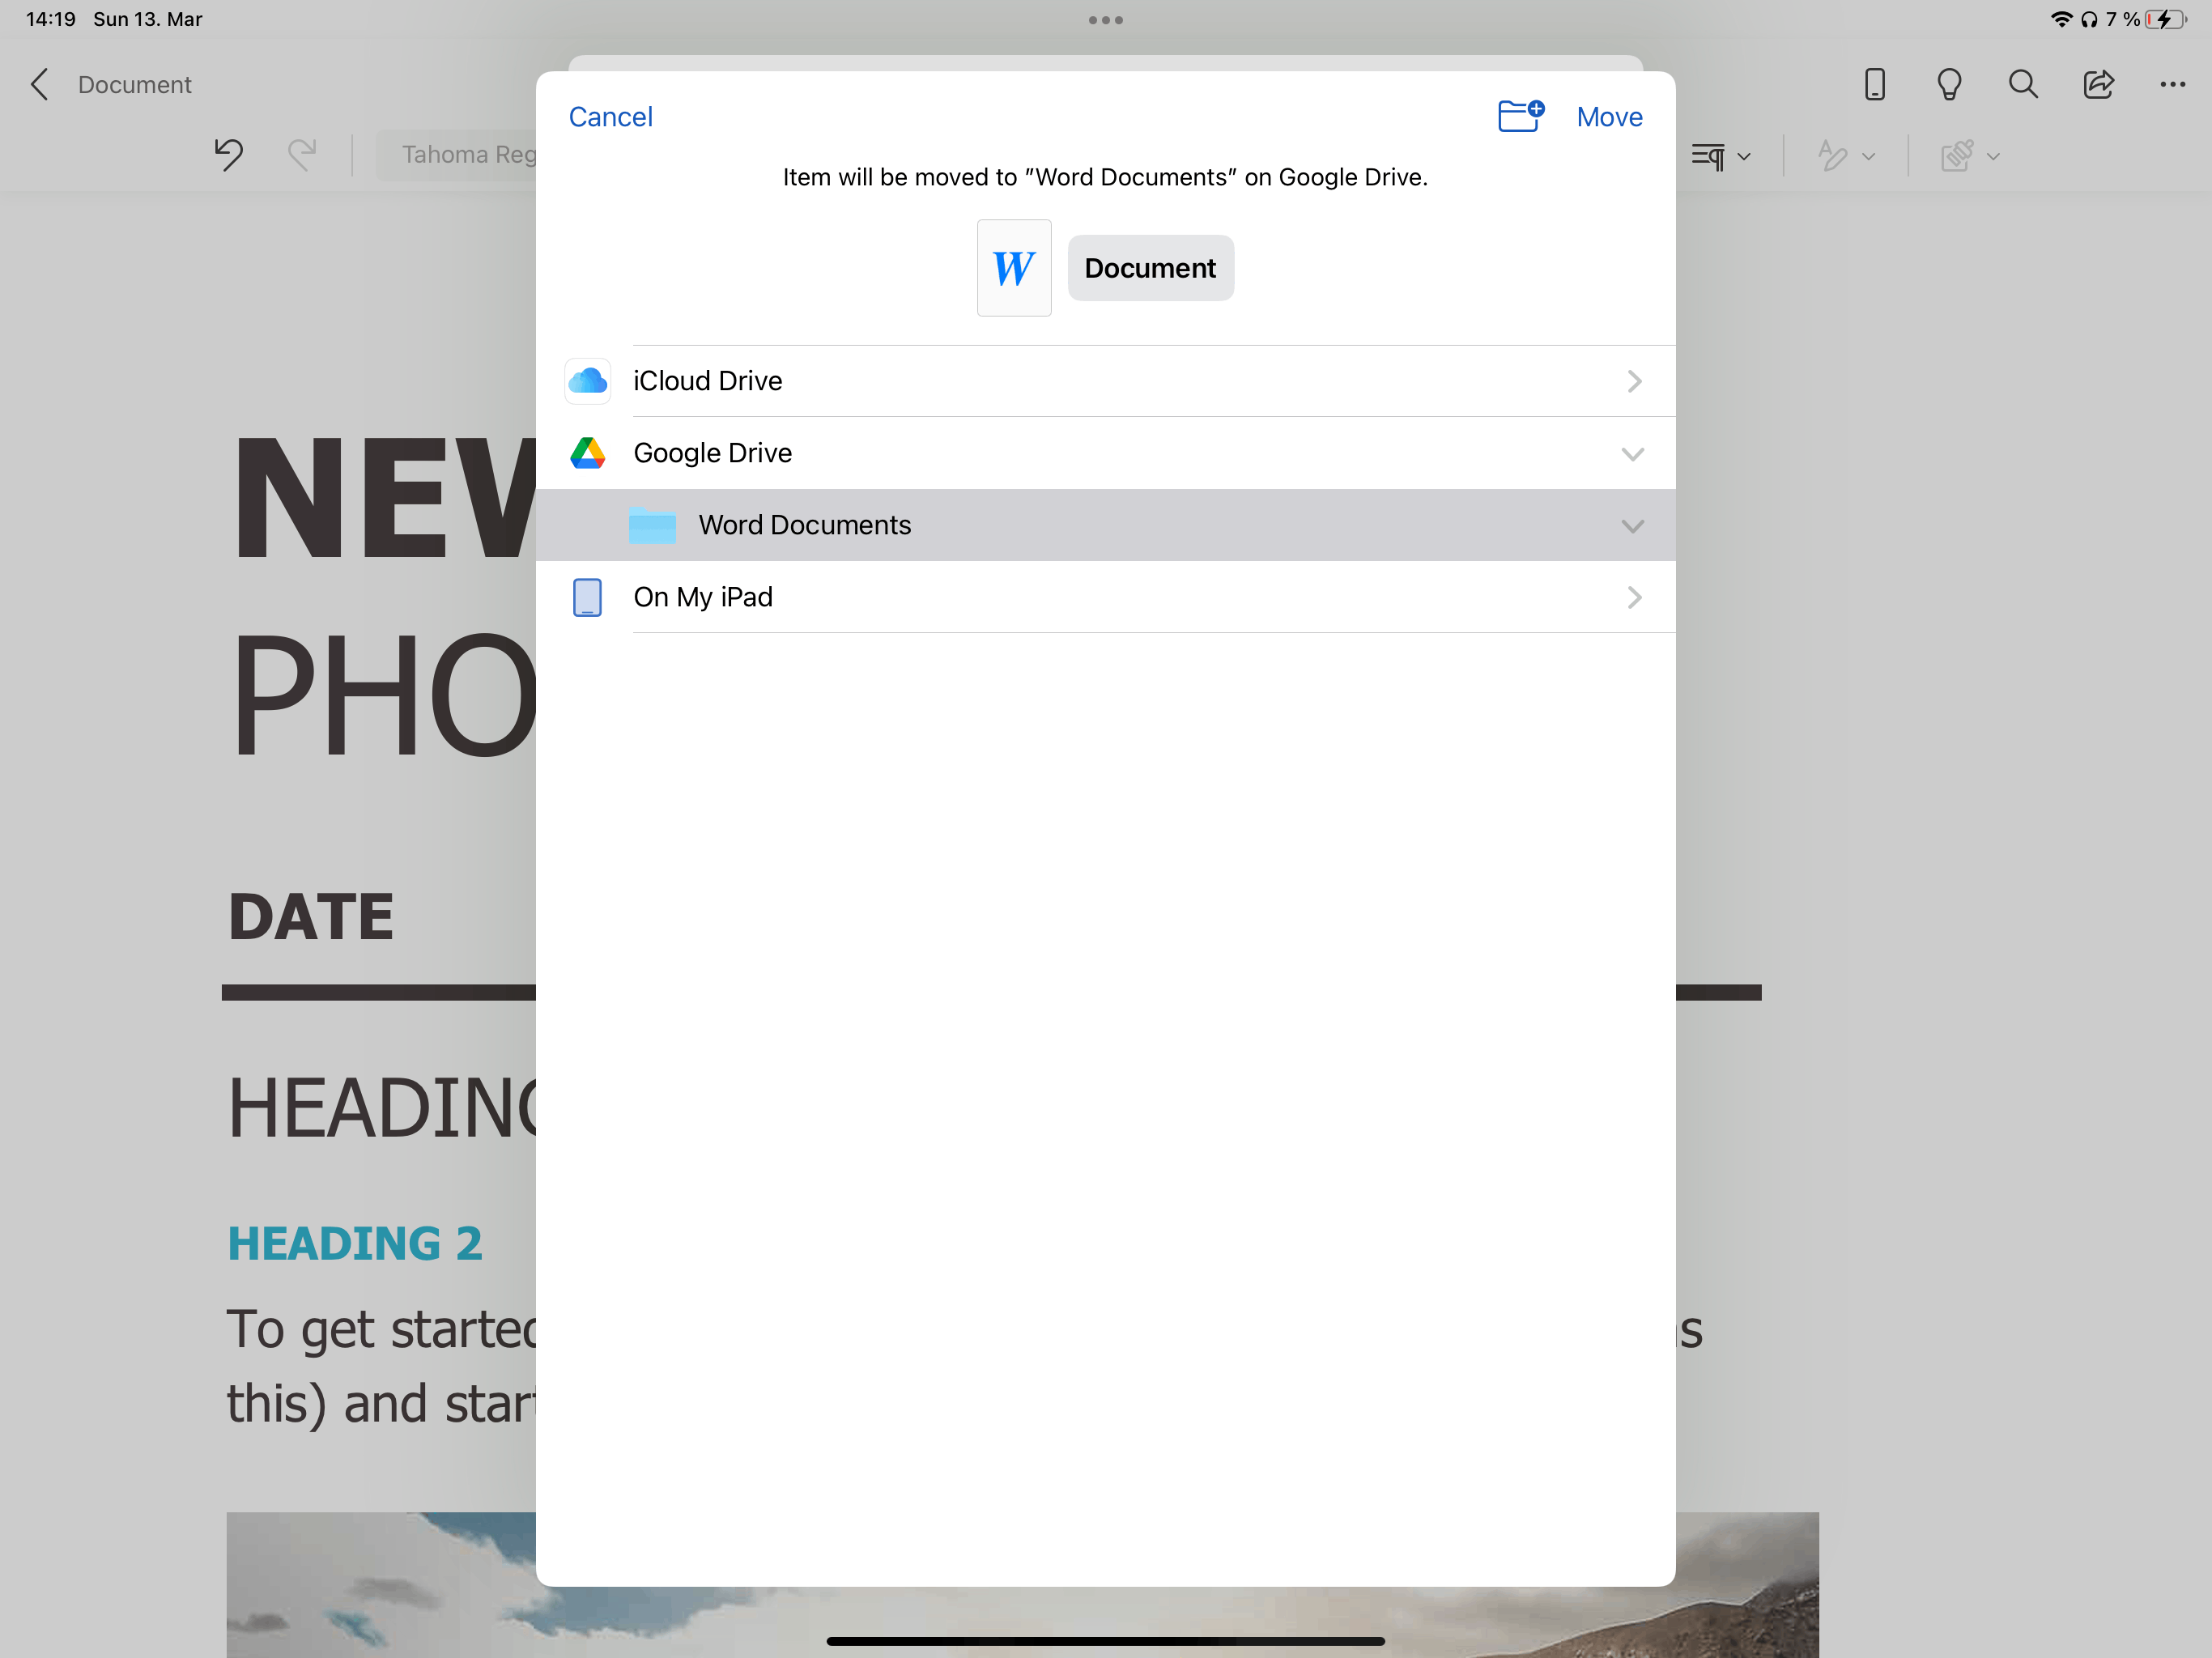This screenshot has height=1658, width=2212.
Task: Open the three-dot more options menu
Action: [2172, 84]
